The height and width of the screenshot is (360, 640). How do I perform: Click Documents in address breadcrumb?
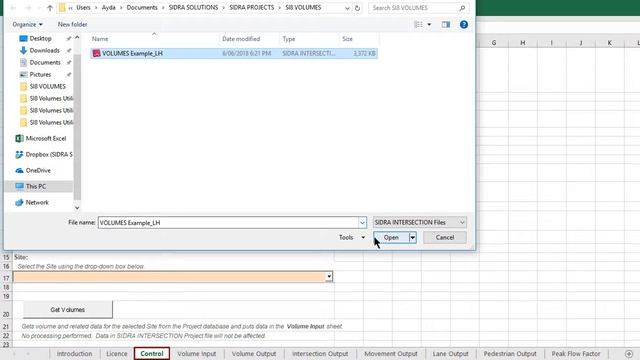click(142, 8)
